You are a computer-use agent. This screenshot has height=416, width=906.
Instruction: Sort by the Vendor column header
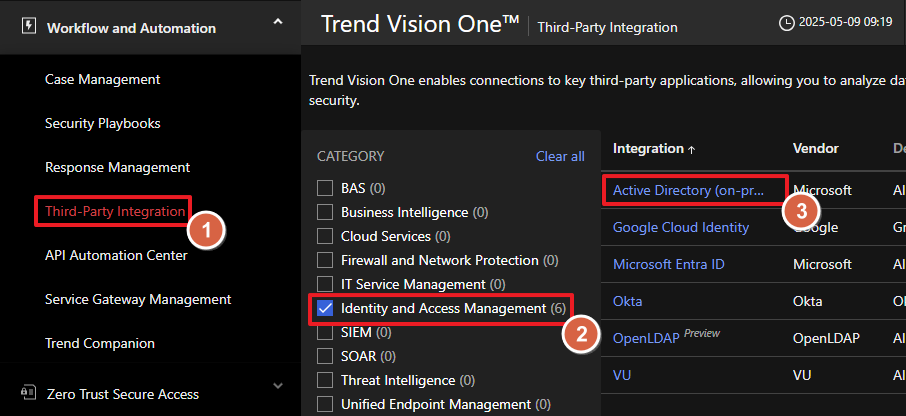(x=815, y=148)
